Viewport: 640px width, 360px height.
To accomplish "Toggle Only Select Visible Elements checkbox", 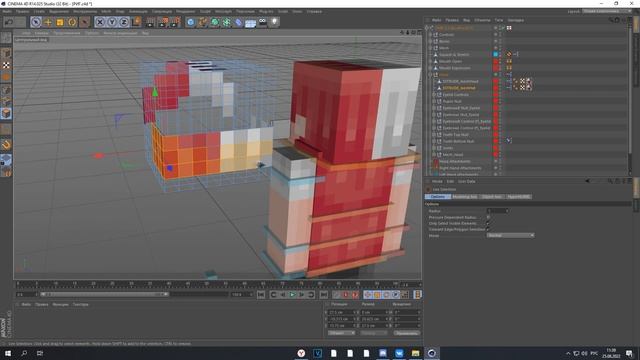I will pos(488,224).
